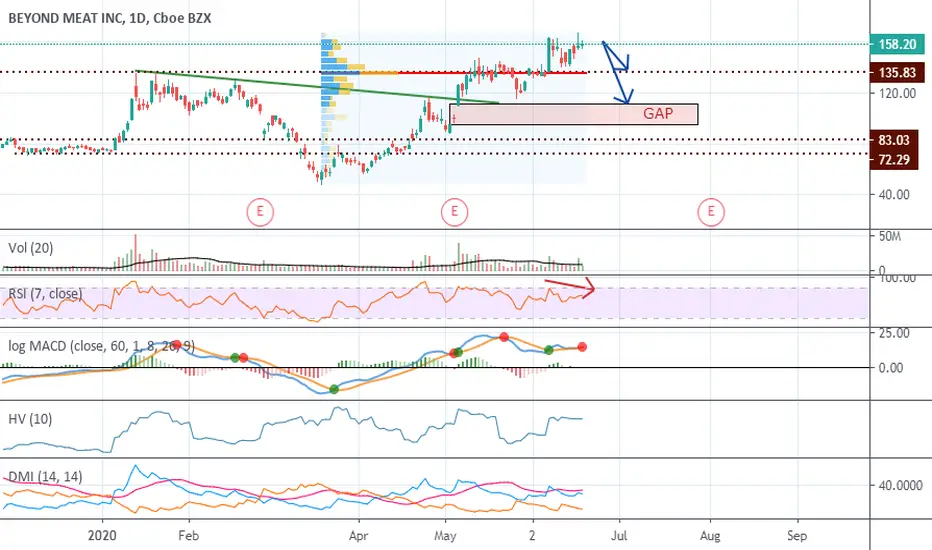Image resolution: width=932 pixels, height=550 pixels.
Task: Click the 158.20 current price label
Action: [897, 44]
